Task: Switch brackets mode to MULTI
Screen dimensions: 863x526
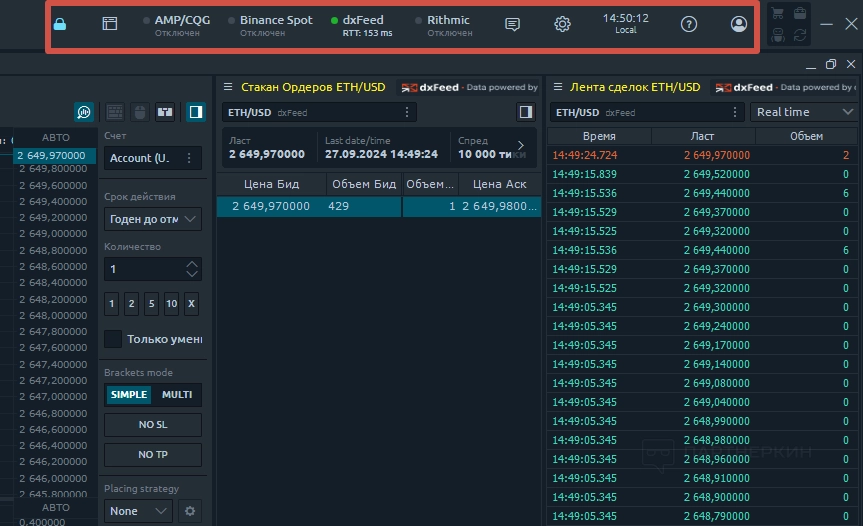Action: [177, 395]
